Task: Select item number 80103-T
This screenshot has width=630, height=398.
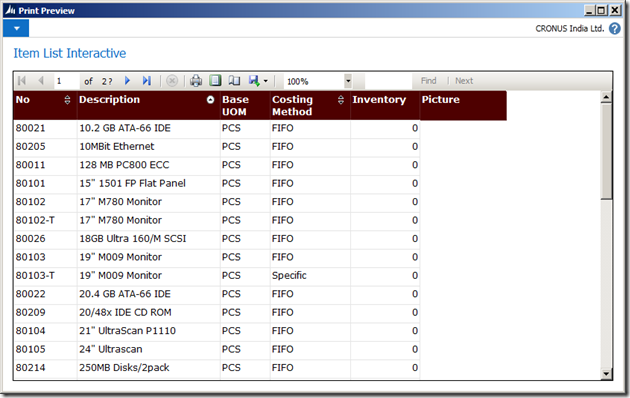Action: pos(35,276)
